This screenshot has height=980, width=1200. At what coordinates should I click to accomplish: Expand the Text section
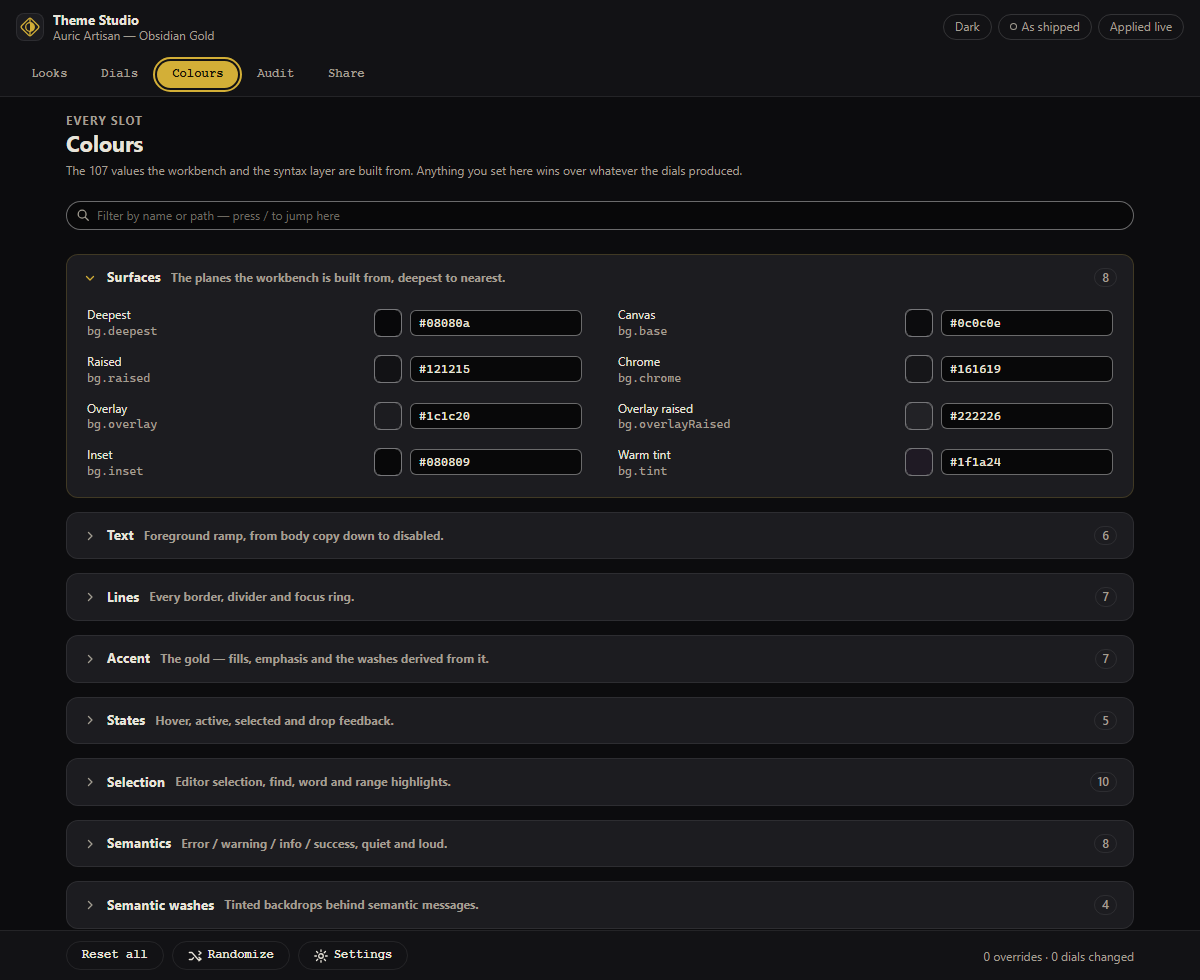pos(599,536)
